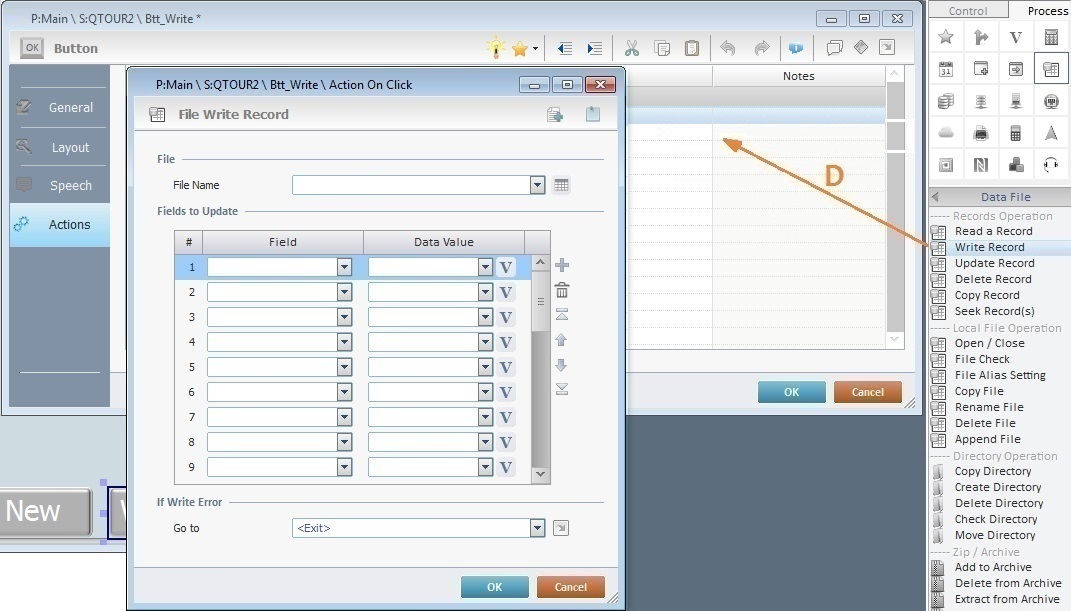The width and height of the screenshot is (1071, 611).
Task: Expand the File Name dropdown
Action: pos(537,185)
